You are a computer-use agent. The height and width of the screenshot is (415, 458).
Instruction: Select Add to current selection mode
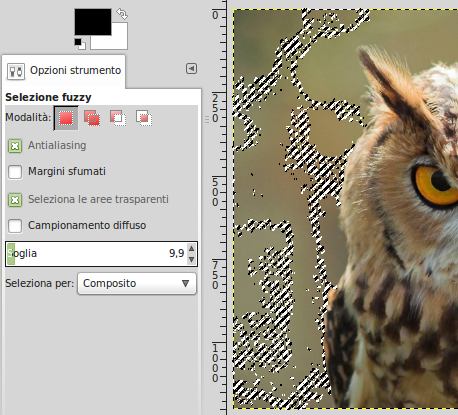pyautogui.click(x=92, y=118)
